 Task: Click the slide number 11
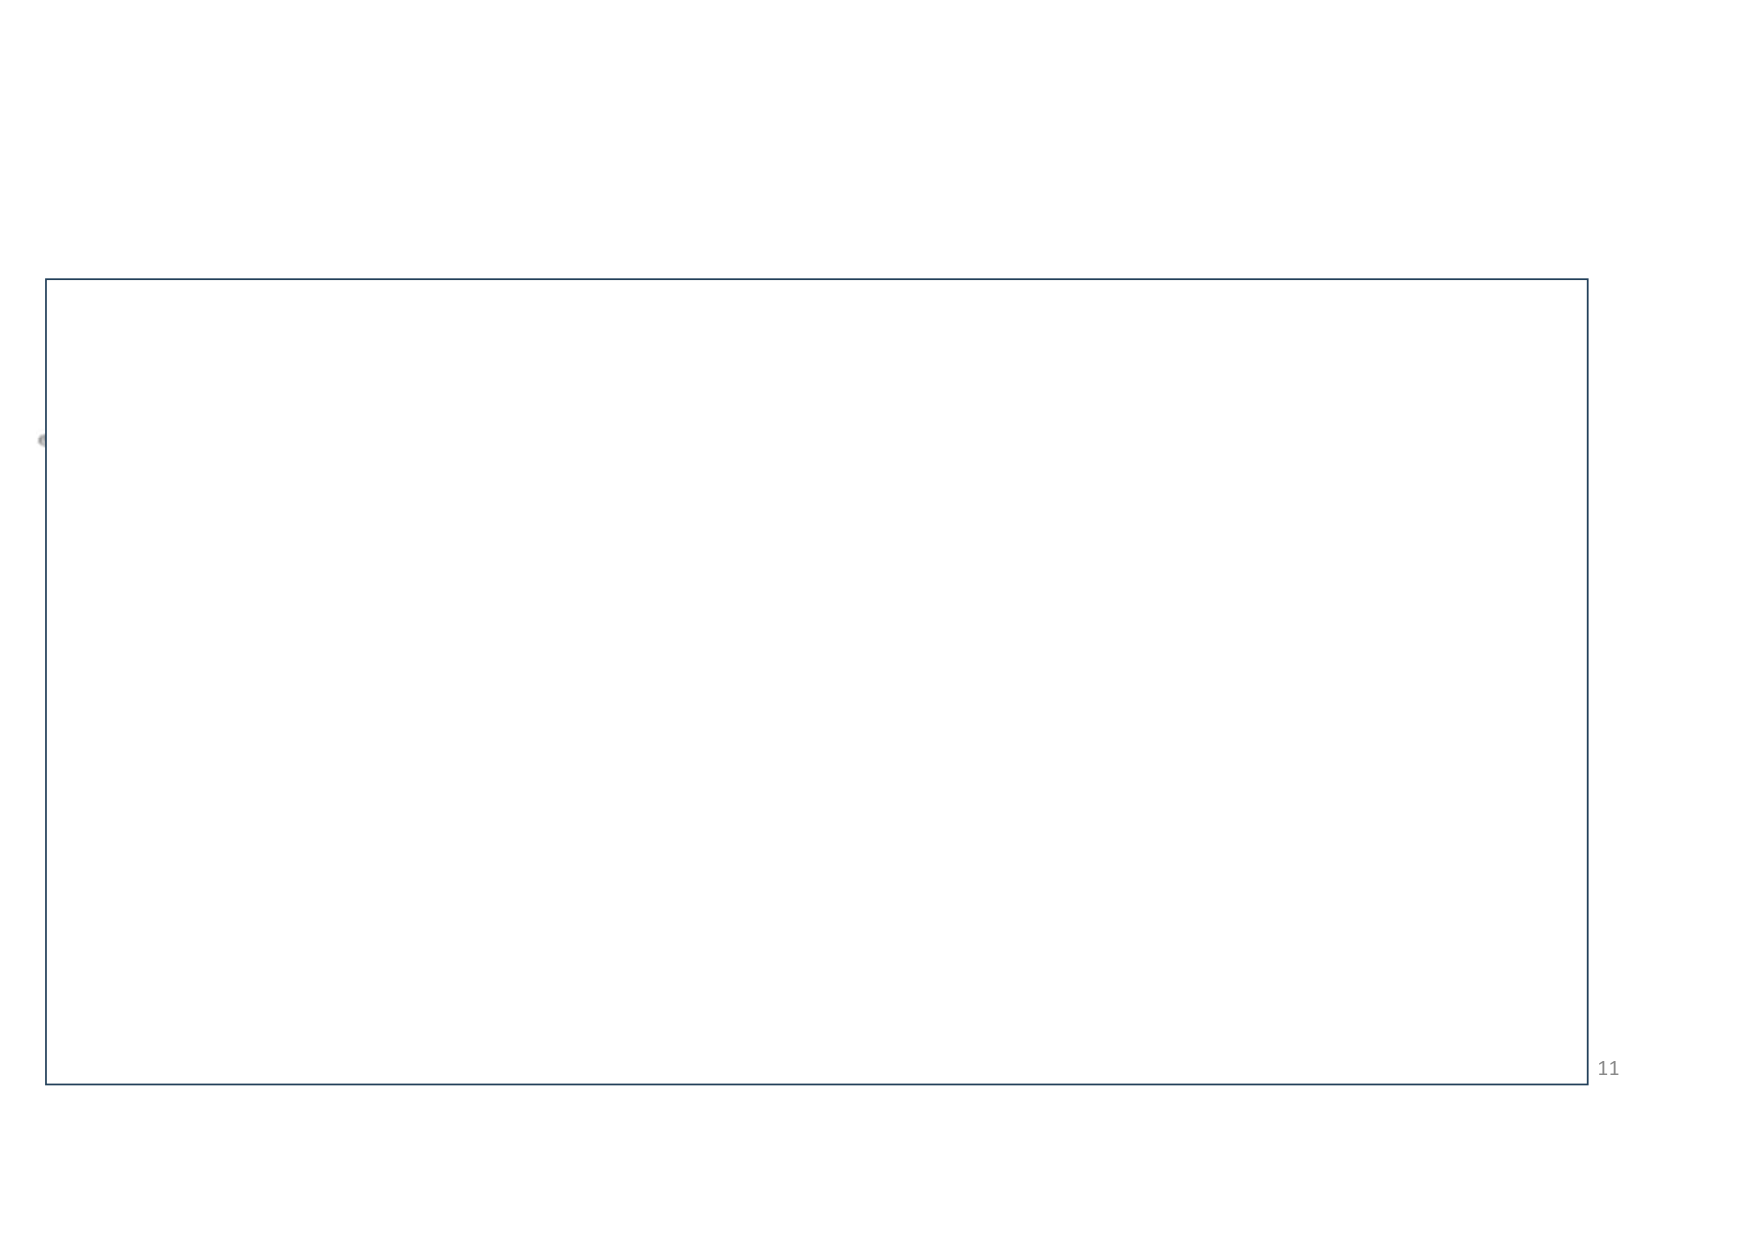[x=1608, y=1069]
